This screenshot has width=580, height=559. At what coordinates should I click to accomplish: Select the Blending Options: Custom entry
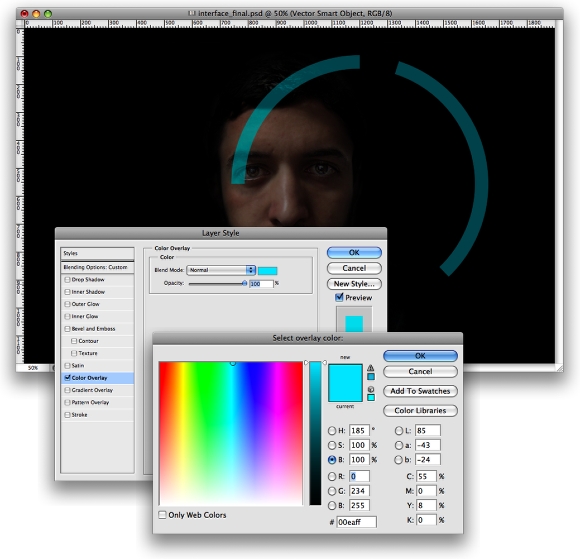(x=97, y=267)
